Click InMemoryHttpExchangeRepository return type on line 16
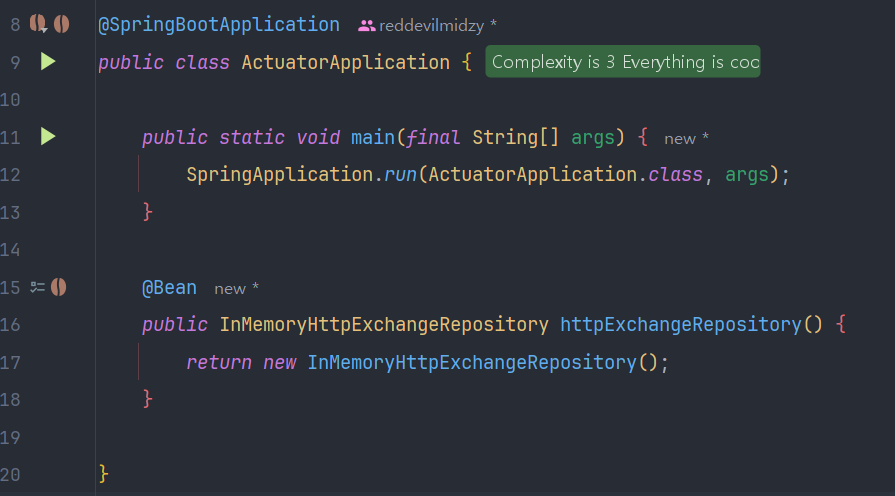The width and height of the screenshot is (895, 496). [x=384, y=324]
